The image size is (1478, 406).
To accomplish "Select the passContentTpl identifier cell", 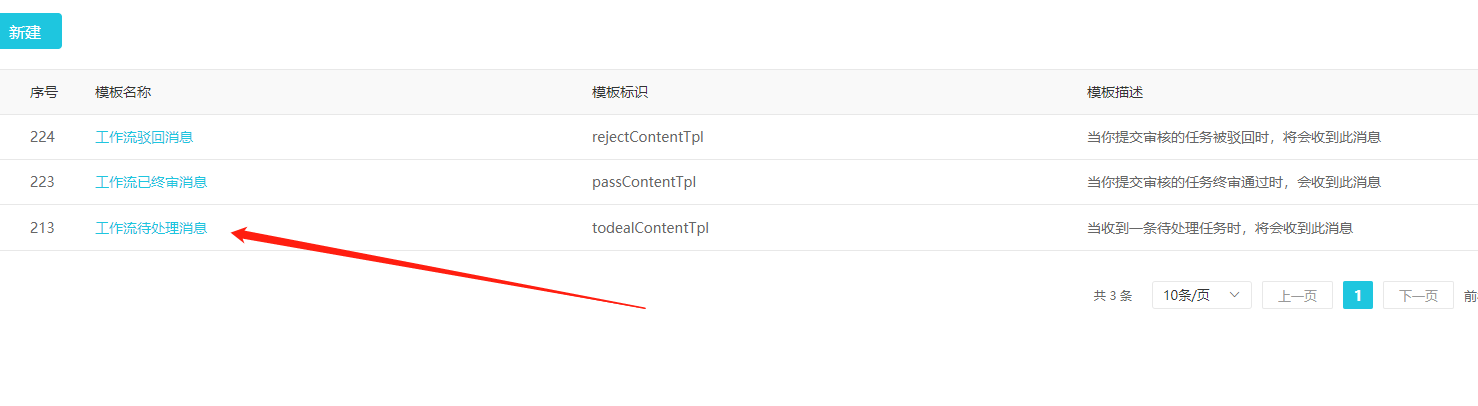I will pyautogui.click(x=644, y=182).
